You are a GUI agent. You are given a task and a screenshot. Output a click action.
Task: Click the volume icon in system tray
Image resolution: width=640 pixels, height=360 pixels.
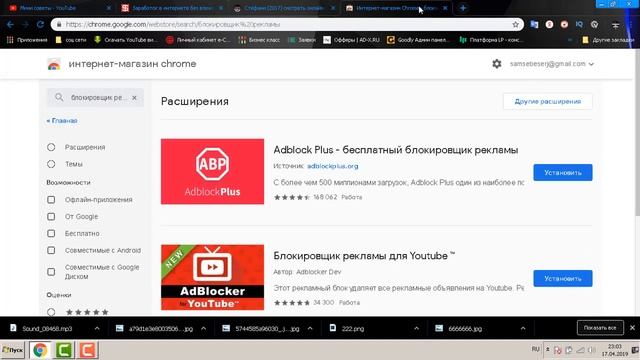coord(591,350)
